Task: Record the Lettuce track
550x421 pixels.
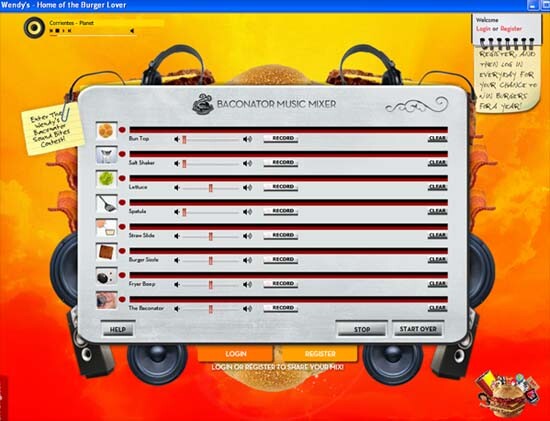Action: click(281, 187)
